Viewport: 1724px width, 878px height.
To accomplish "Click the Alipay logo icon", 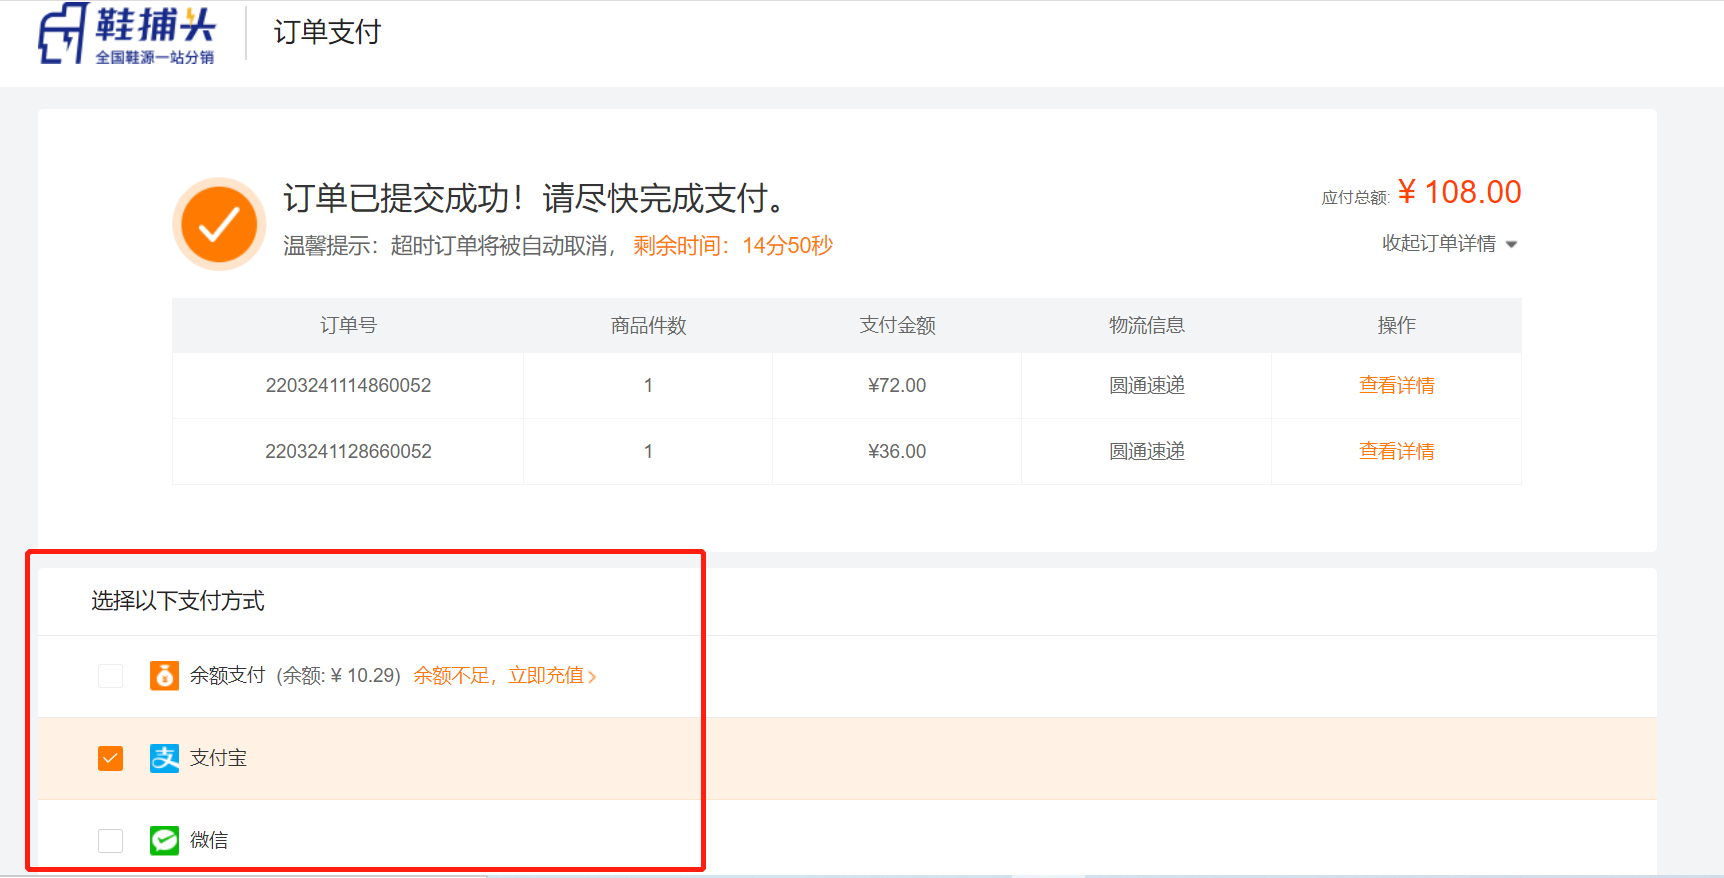I will click(x=164, y=758).
